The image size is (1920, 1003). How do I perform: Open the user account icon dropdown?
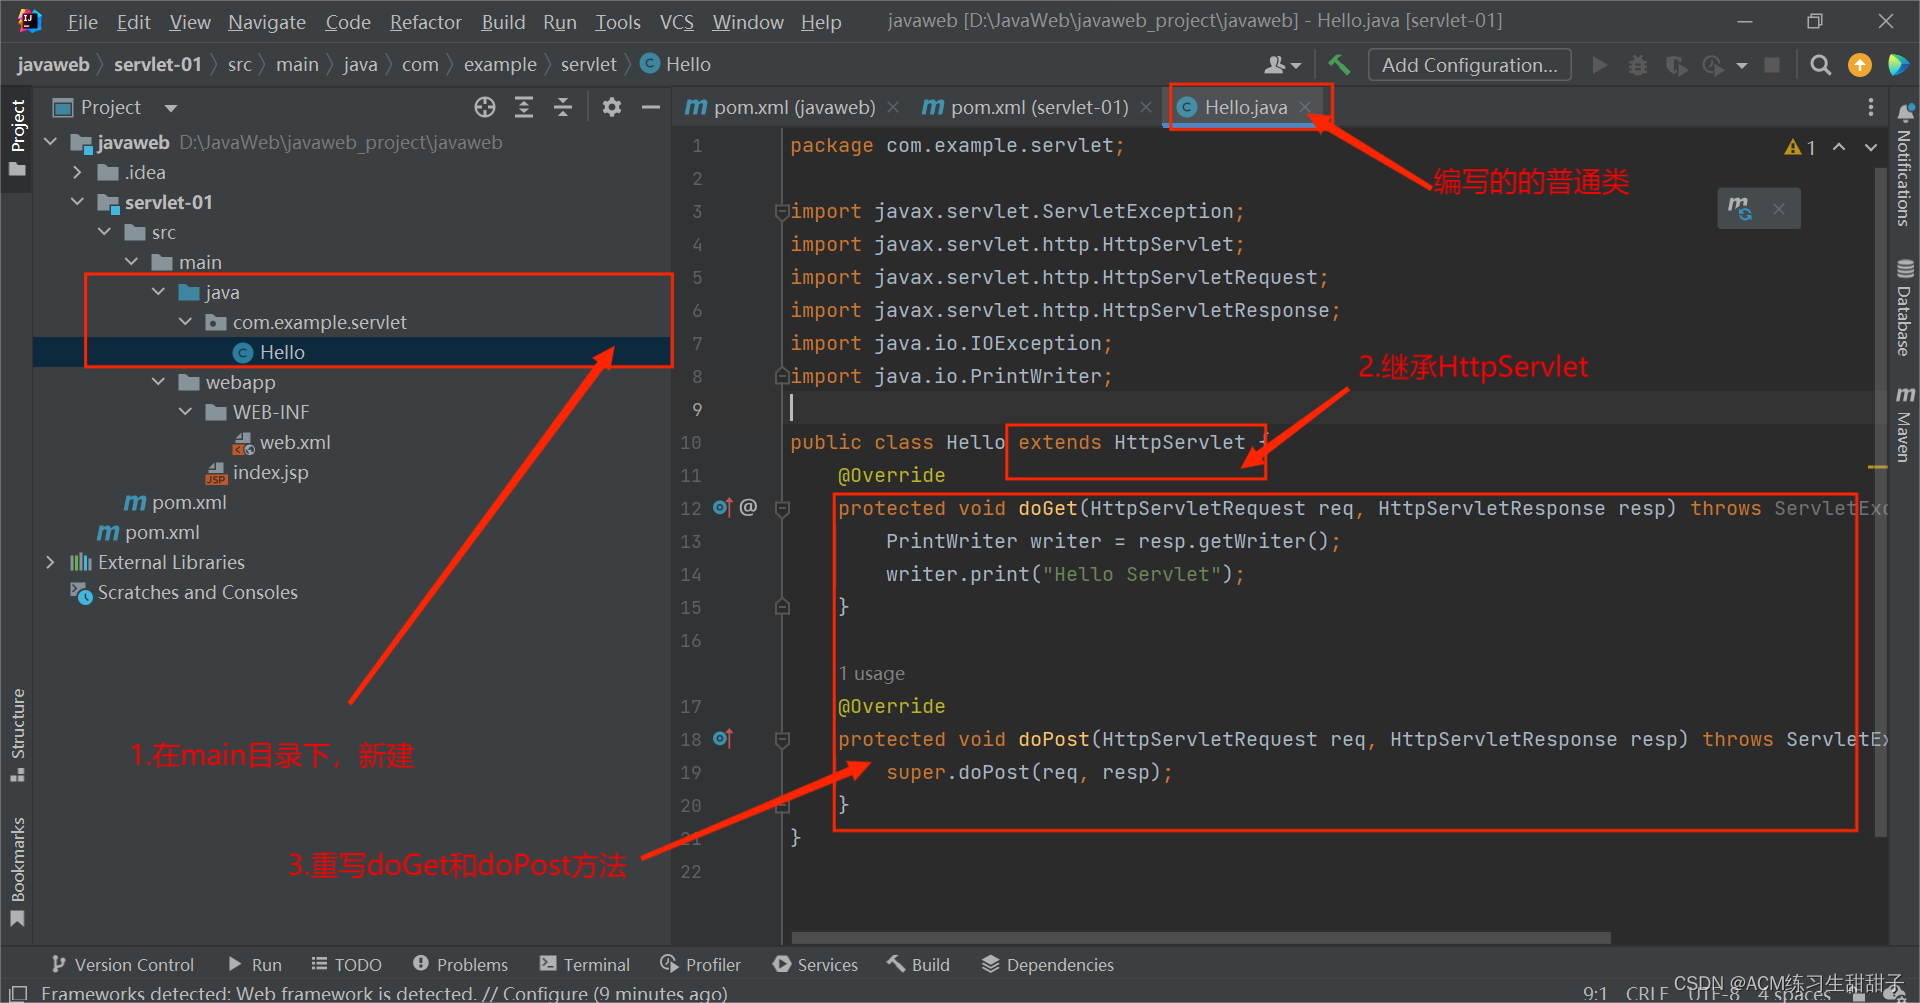point(1283,65)
